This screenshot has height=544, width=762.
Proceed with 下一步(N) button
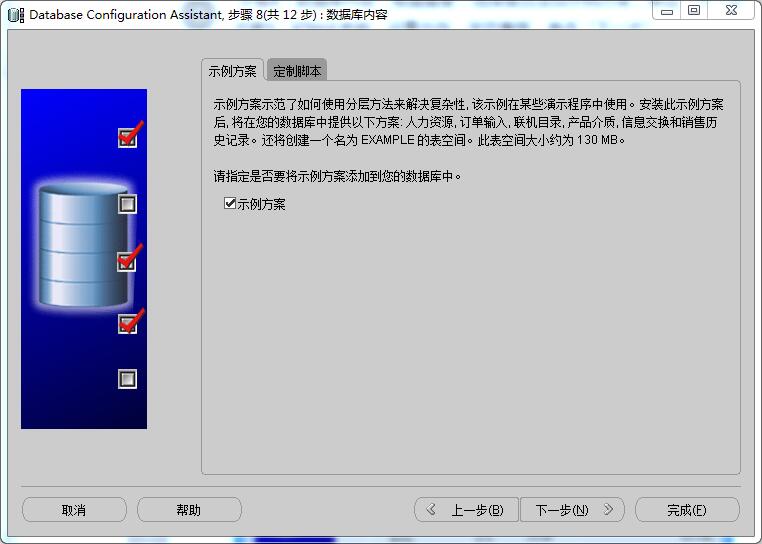pos(572,509)
